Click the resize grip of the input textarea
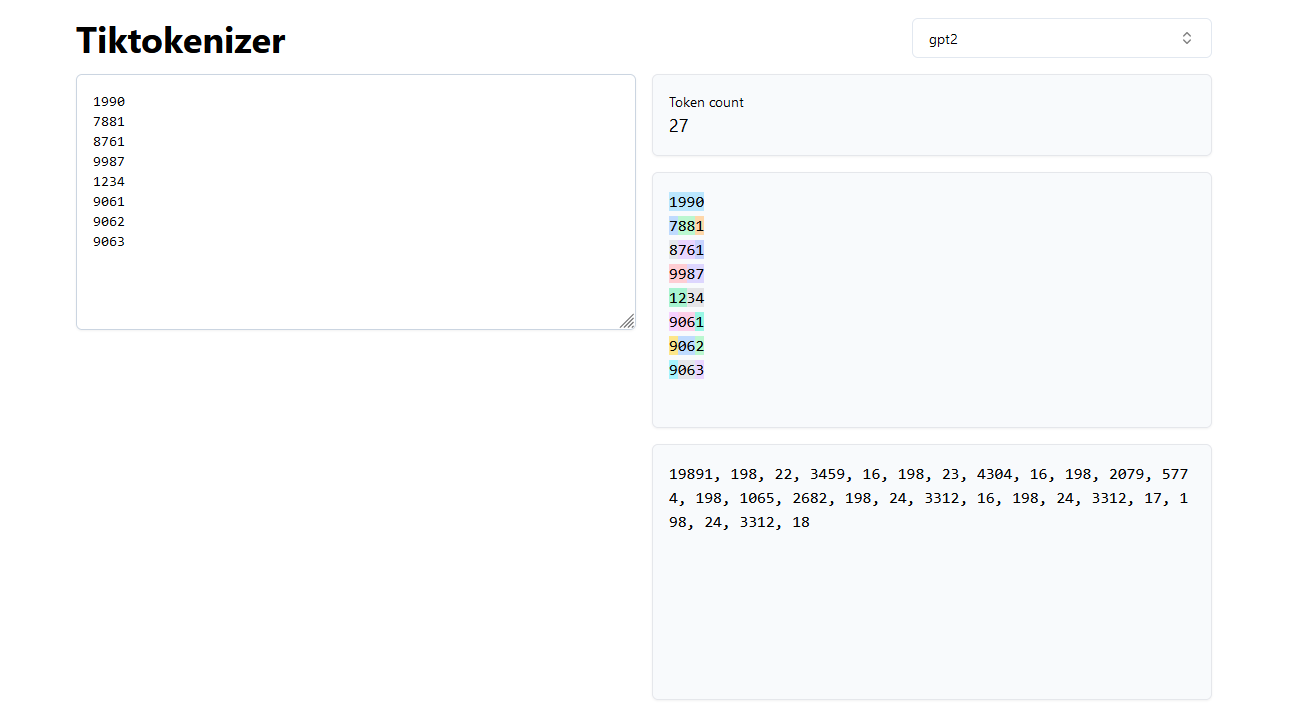1300x711 pixels. tap(627, 321)
